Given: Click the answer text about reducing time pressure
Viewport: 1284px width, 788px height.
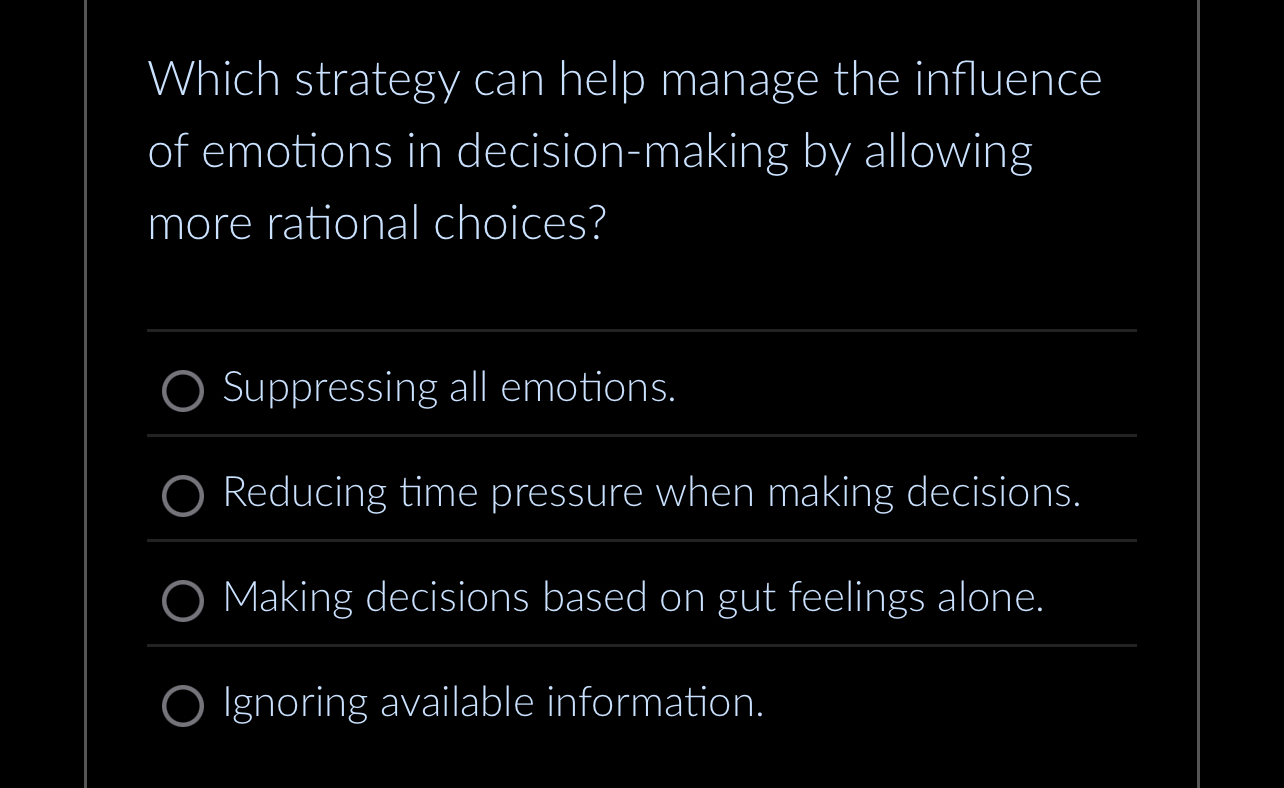Looking at the screenshot, I should (x=651, y=493).
